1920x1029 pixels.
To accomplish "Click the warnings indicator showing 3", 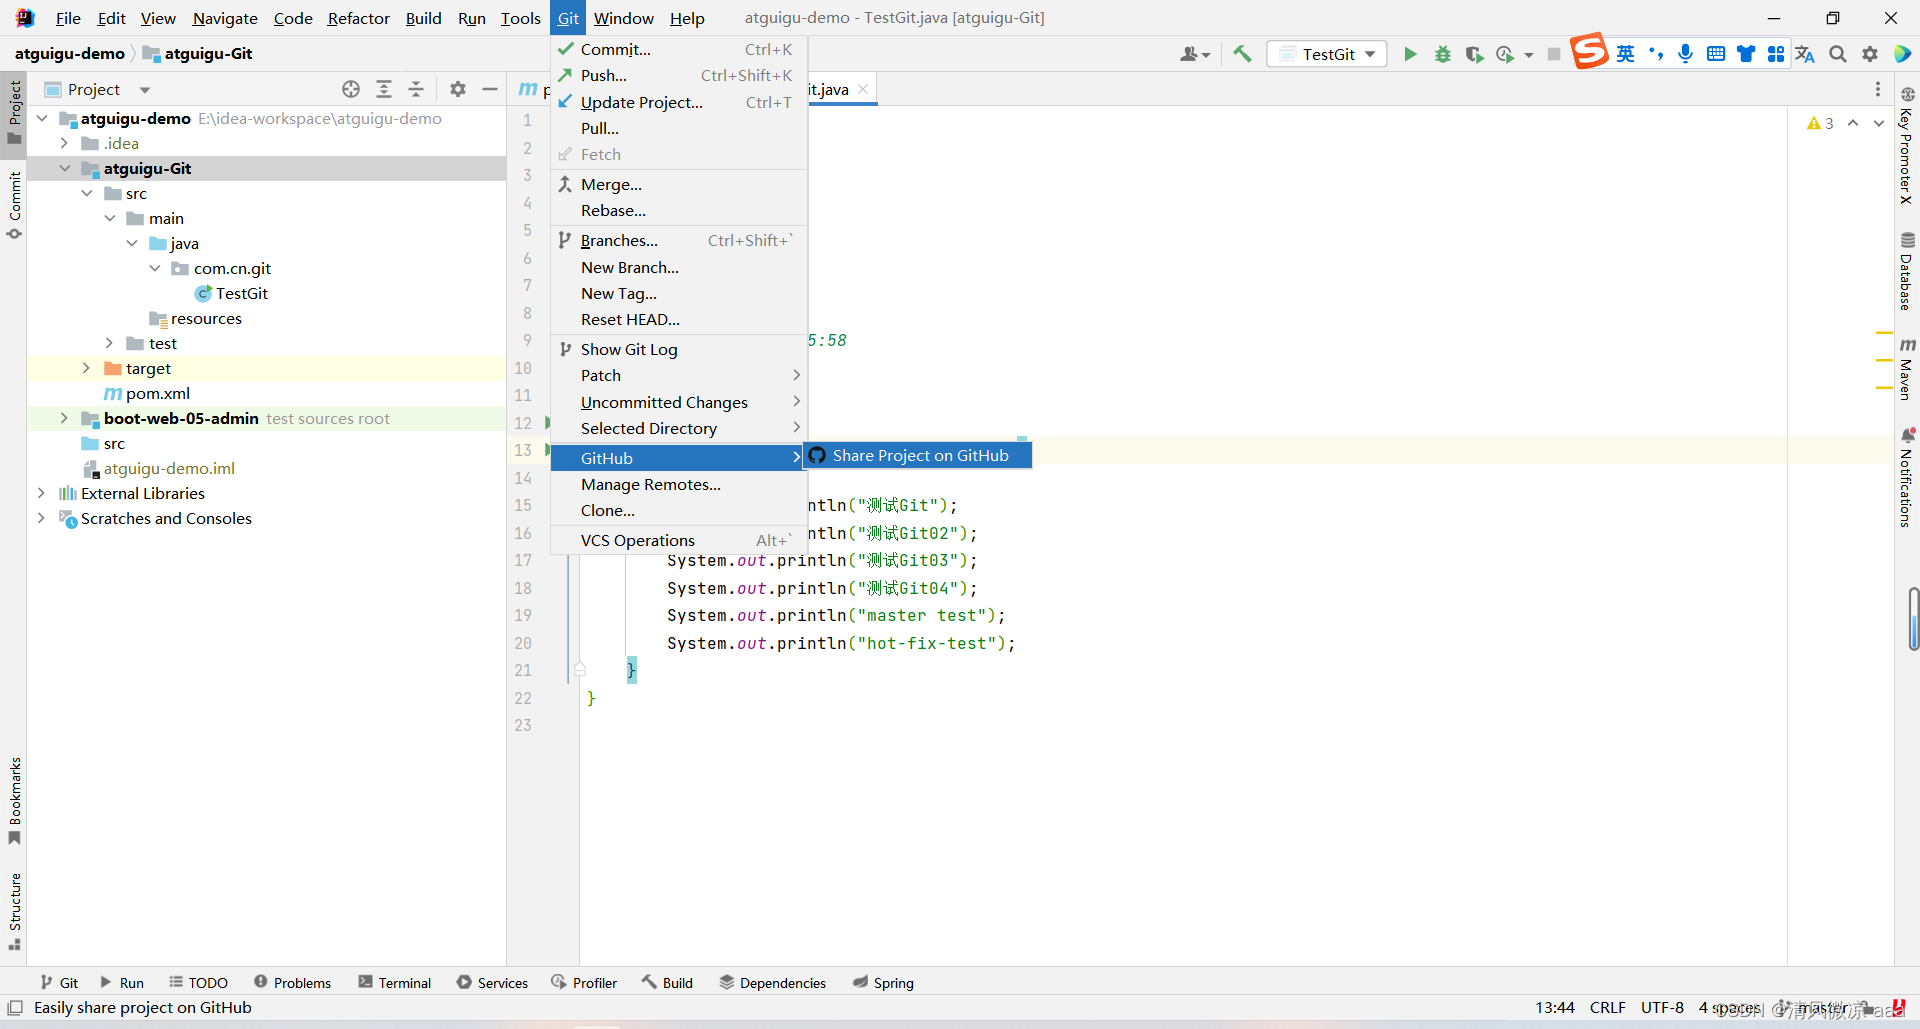I will pos(1820,123).
